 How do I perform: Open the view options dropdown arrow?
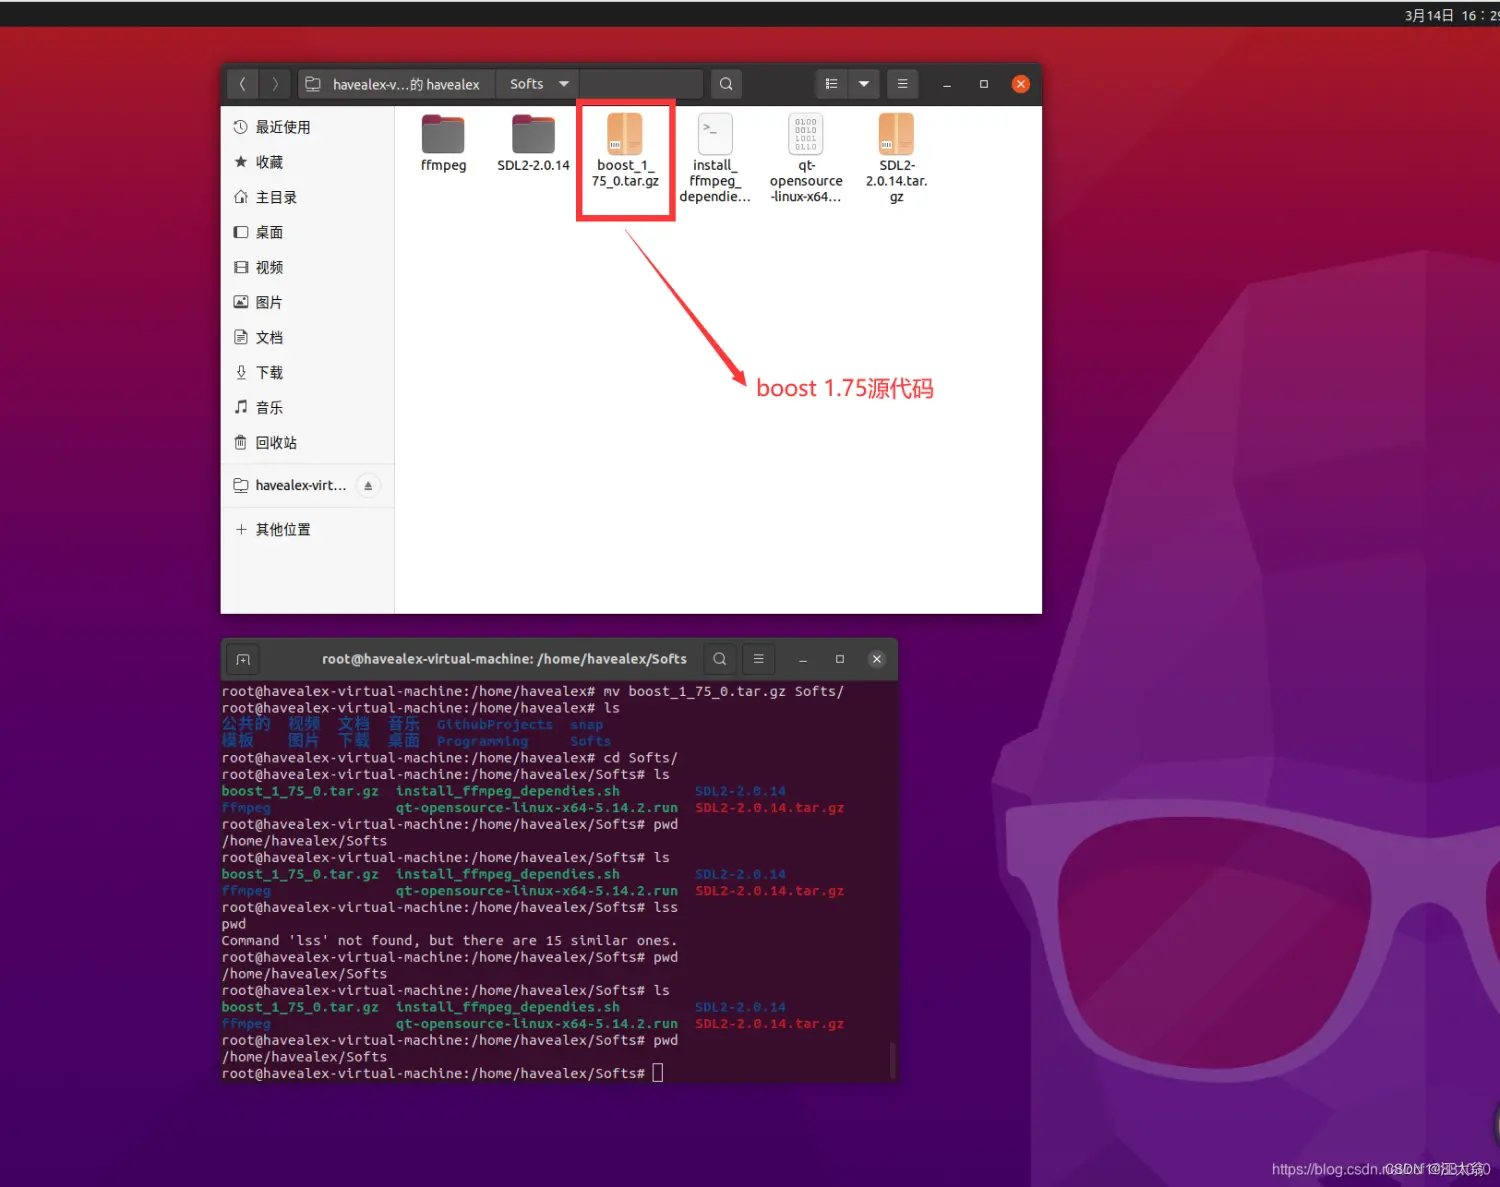863,83
